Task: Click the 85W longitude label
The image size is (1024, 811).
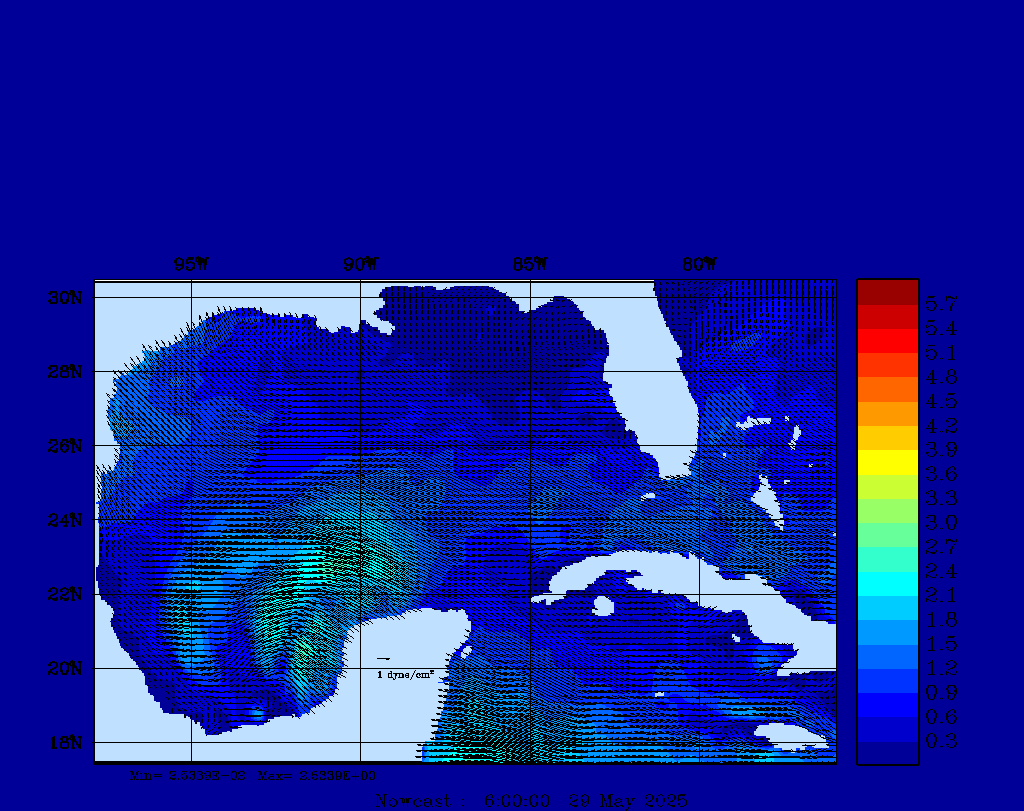Action: point(530,265)
